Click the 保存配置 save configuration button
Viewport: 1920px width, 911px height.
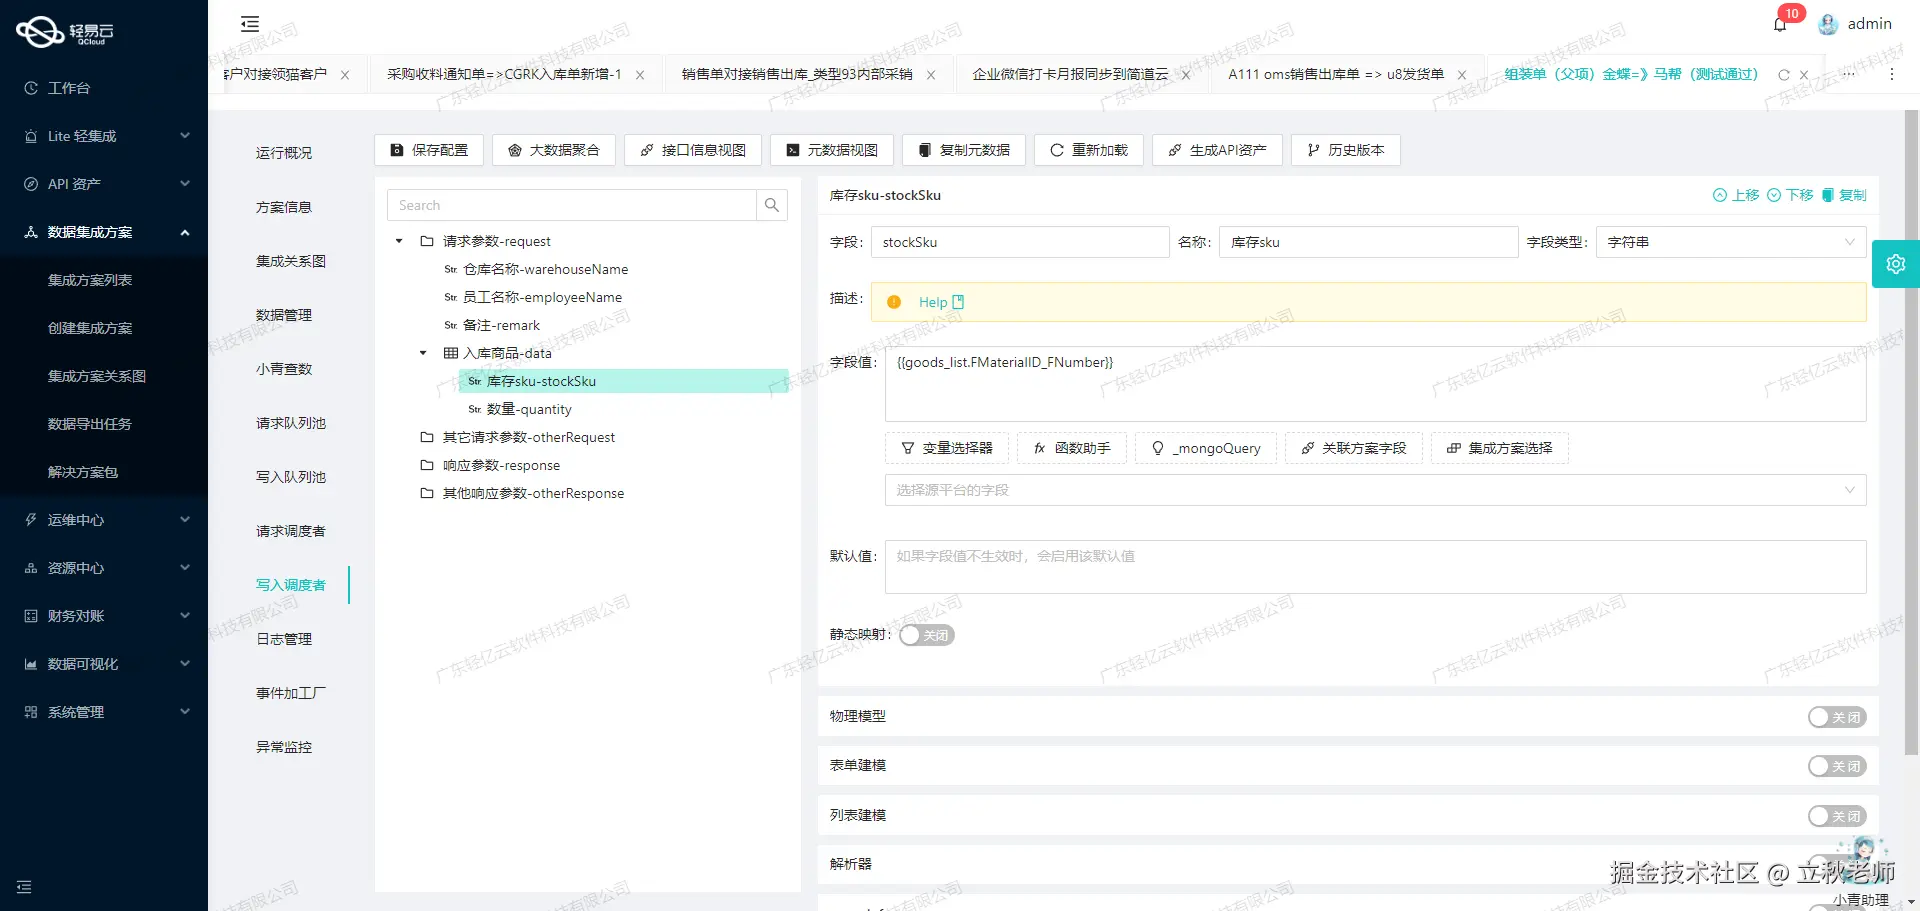pos(429,150)
